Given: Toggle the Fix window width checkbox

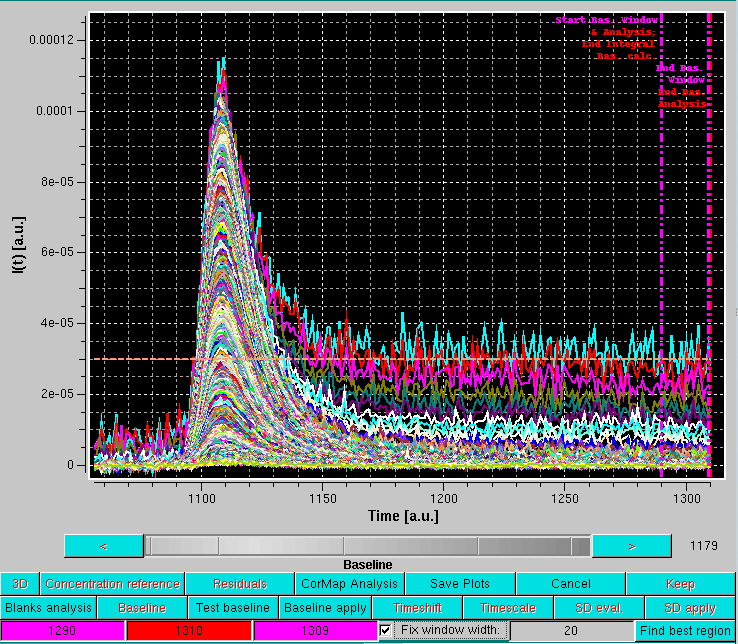Looking at the screenshot, I should [x=386, y=631].
